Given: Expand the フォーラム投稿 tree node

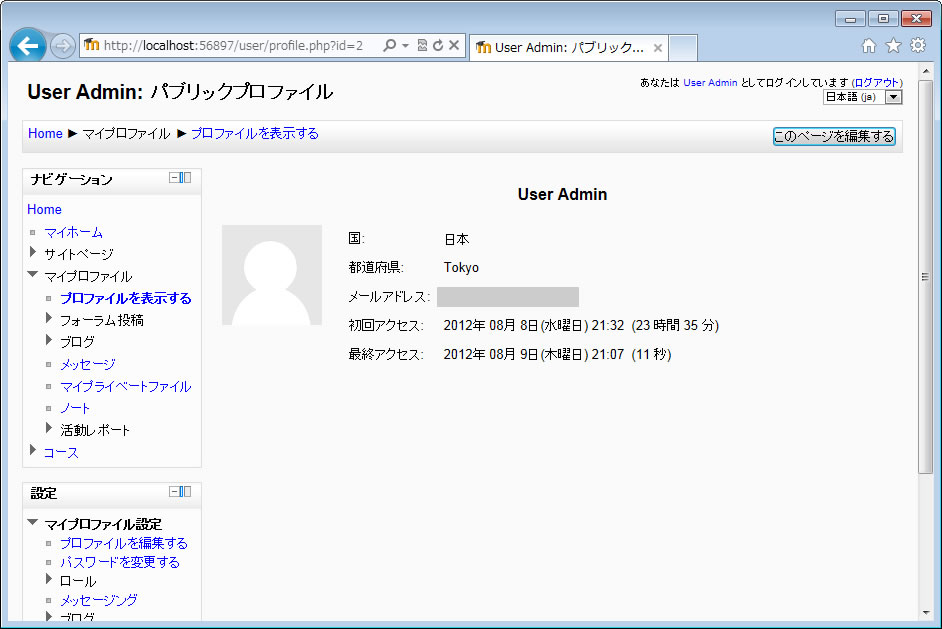Looking at the screenshot, I should pos(49,319).
